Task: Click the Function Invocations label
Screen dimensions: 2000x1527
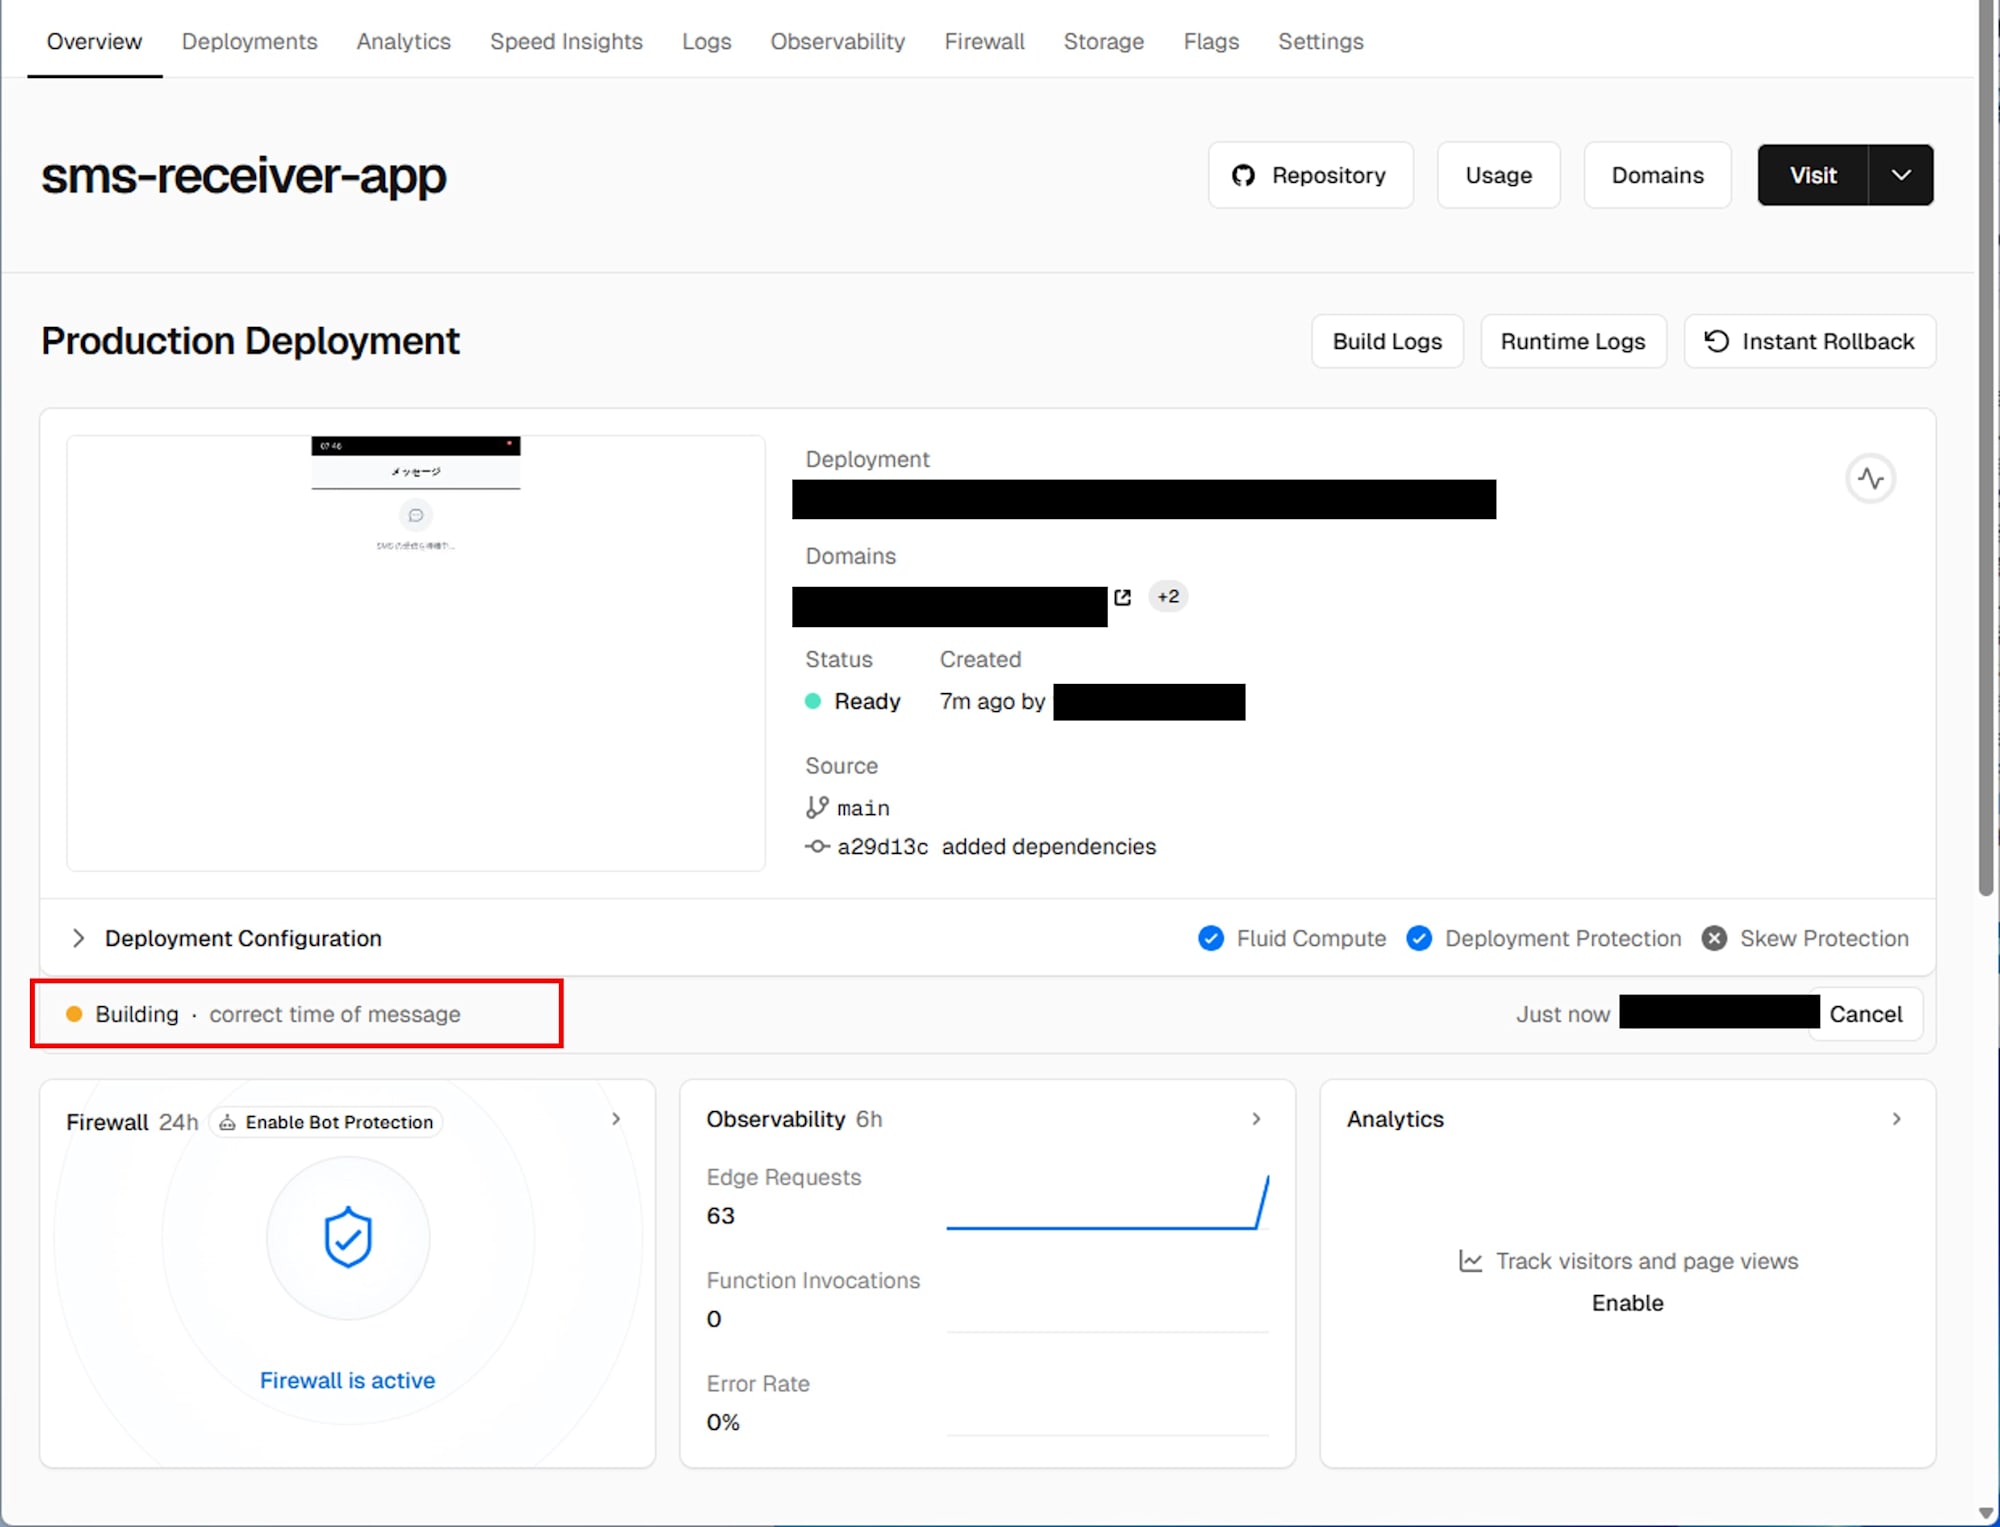Action: 813,1280
